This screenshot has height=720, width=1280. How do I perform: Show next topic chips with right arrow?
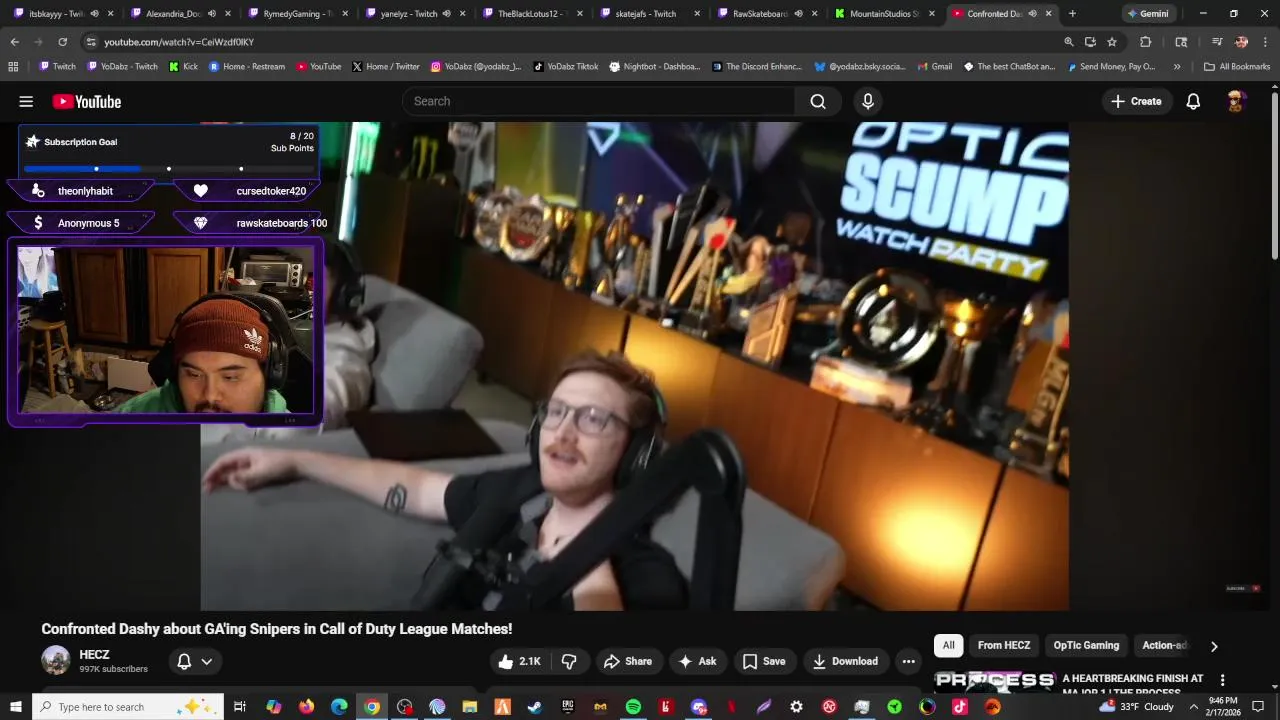tap(1214, 646)
